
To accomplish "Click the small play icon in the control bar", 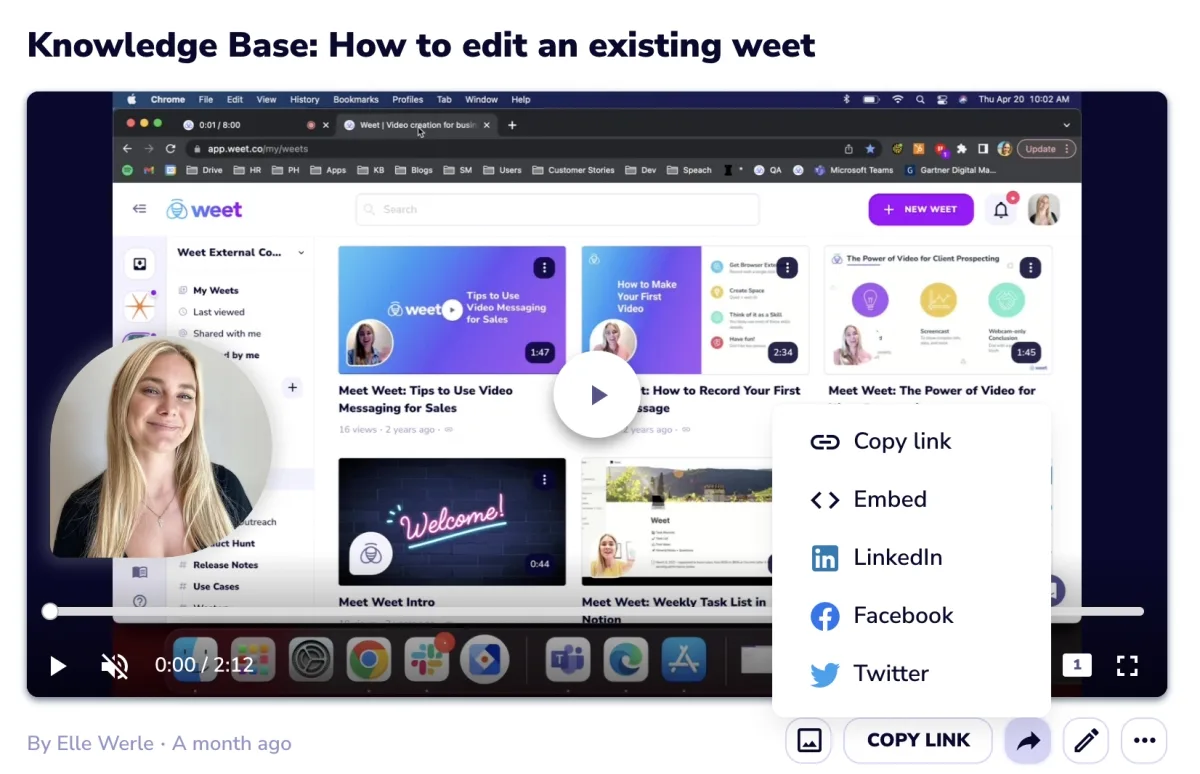I will (x=58, y=665).
